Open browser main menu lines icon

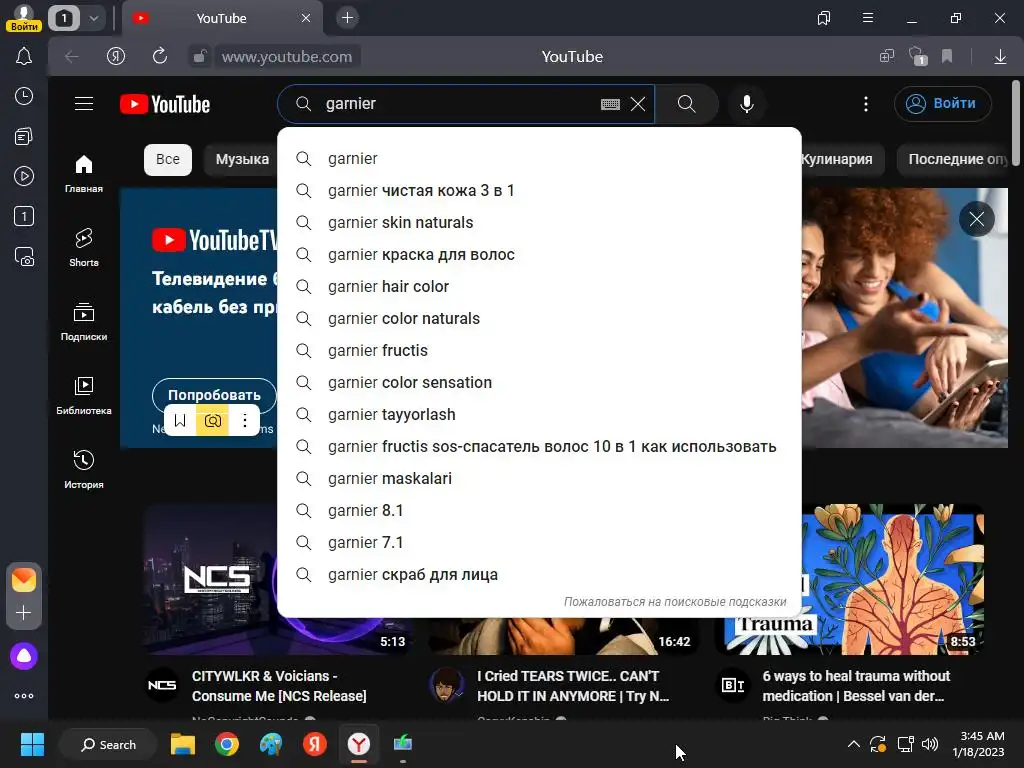pyautogui.click(x=868, y=18)
